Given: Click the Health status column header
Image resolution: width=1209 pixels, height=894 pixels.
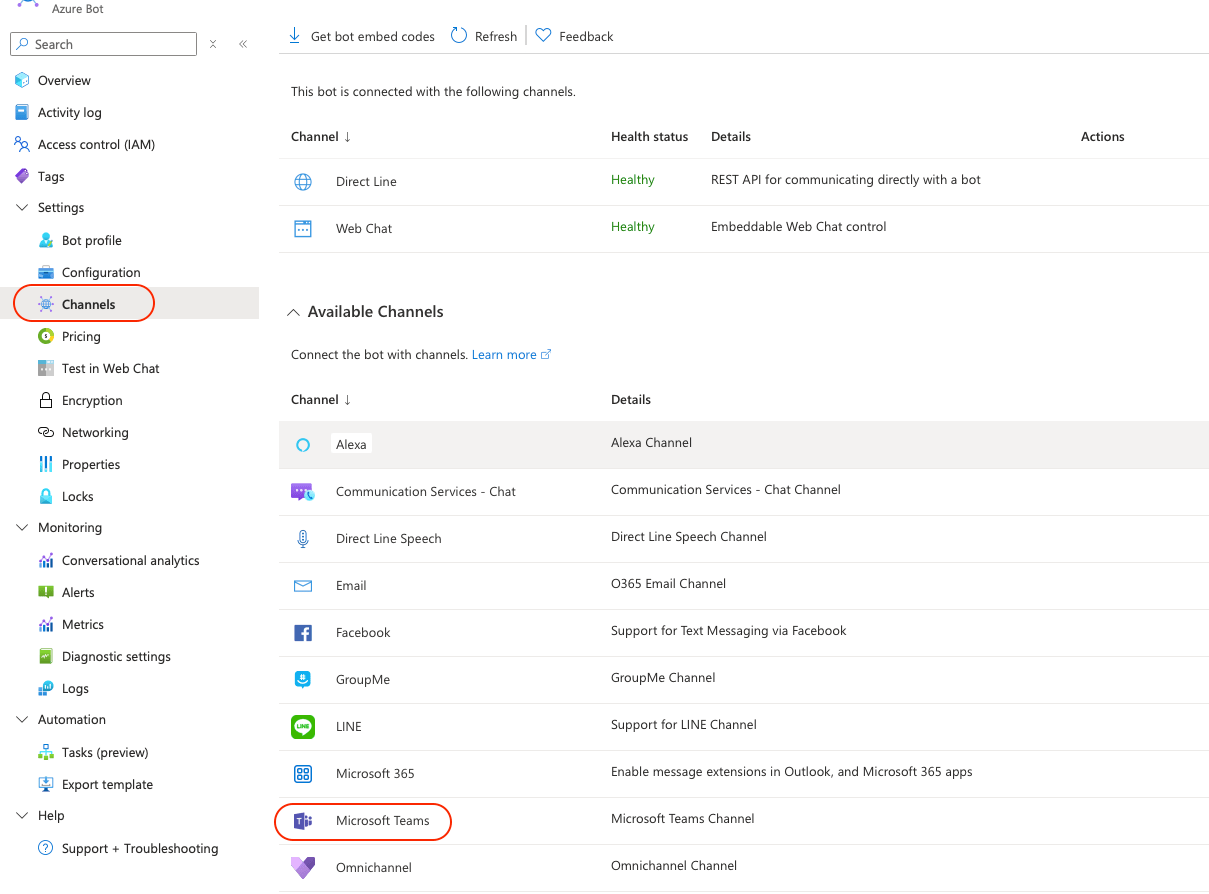Looking at the screenshot, I should (x=650, y=137).
